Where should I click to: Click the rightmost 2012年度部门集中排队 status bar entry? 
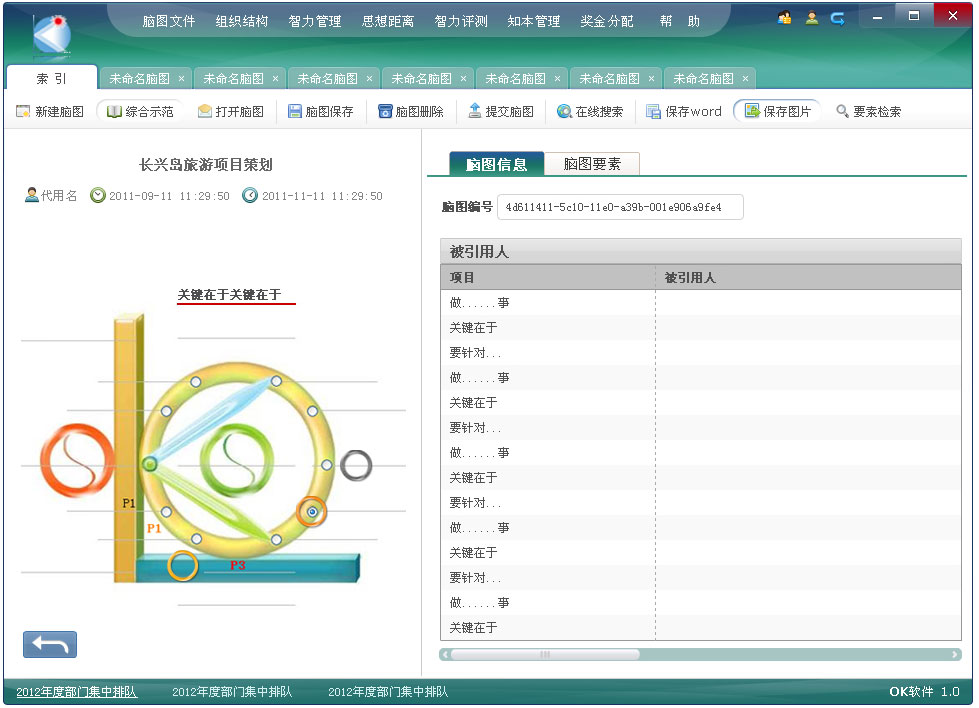coord(388,692)
